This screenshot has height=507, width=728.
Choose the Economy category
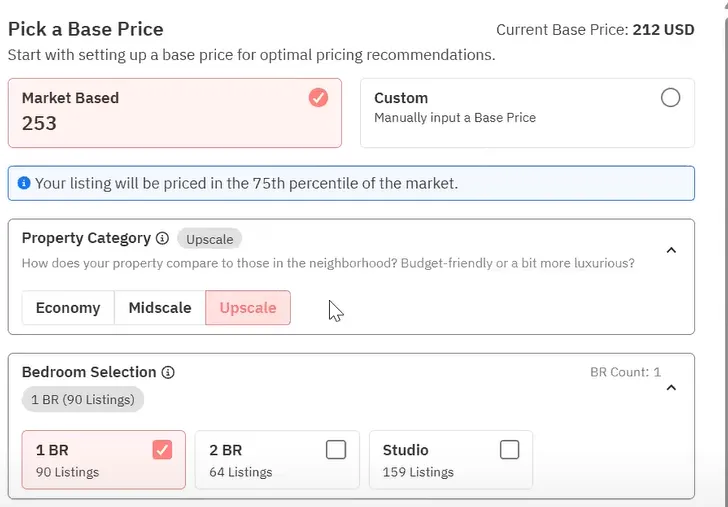tap(68, 308)
